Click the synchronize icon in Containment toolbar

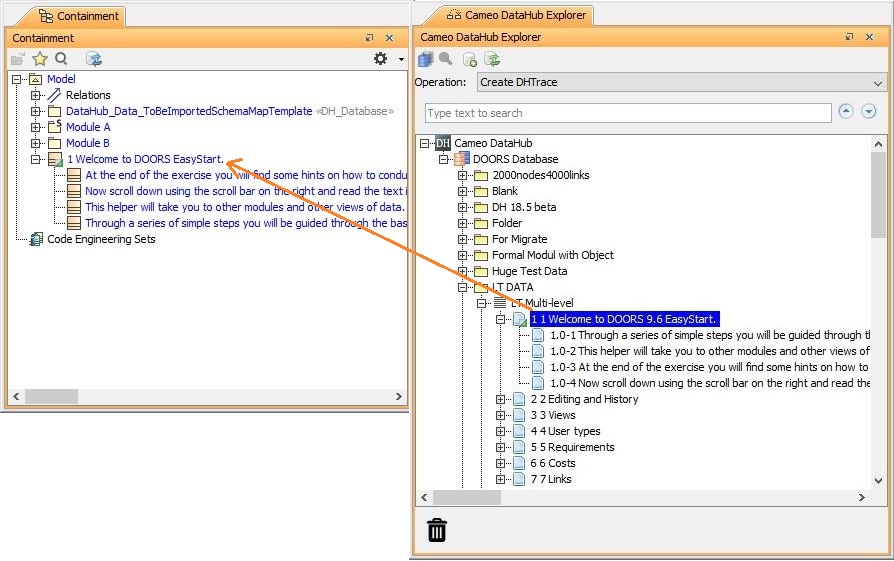pyautogui.click(x=93, y=59)
